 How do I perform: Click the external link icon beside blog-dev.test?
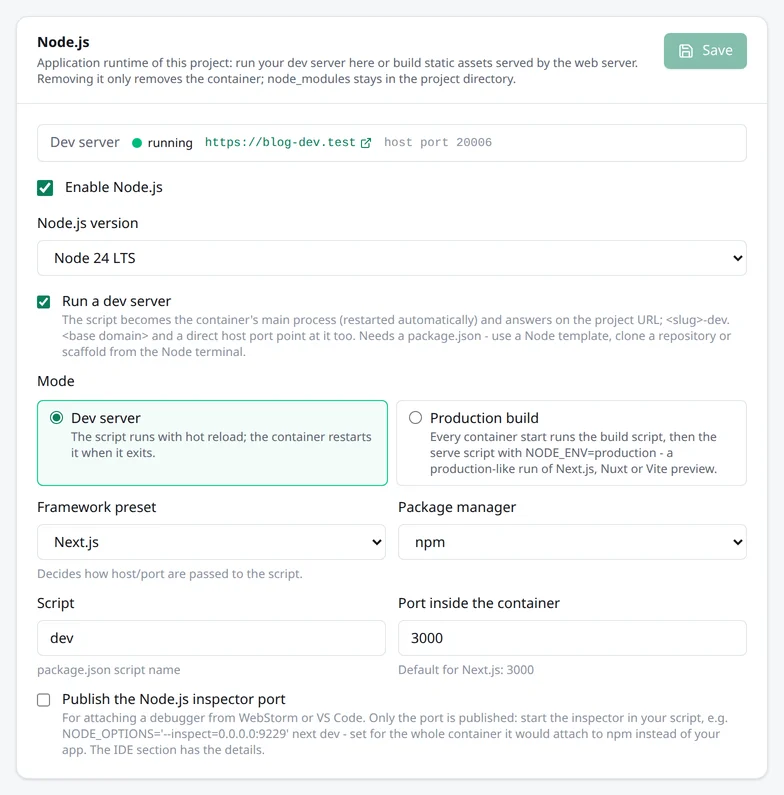pos(366,143)
